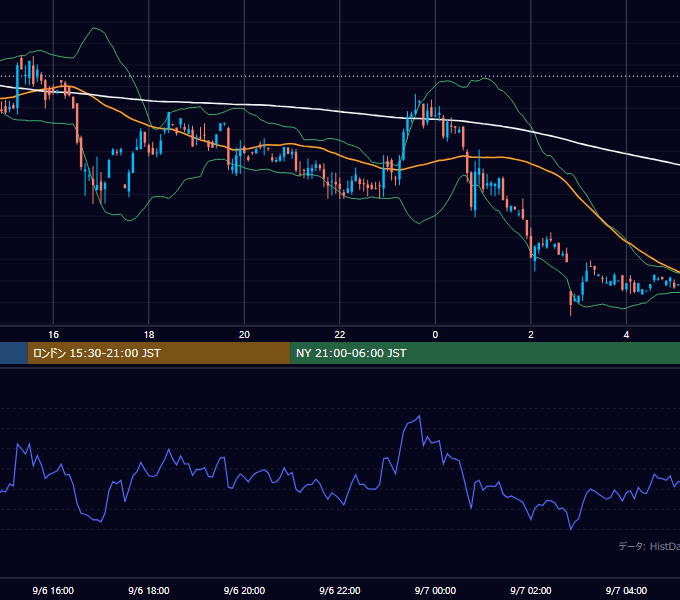The image size is (680, 600).
Task: Click the 2 hour axis label
Action: 531,335
